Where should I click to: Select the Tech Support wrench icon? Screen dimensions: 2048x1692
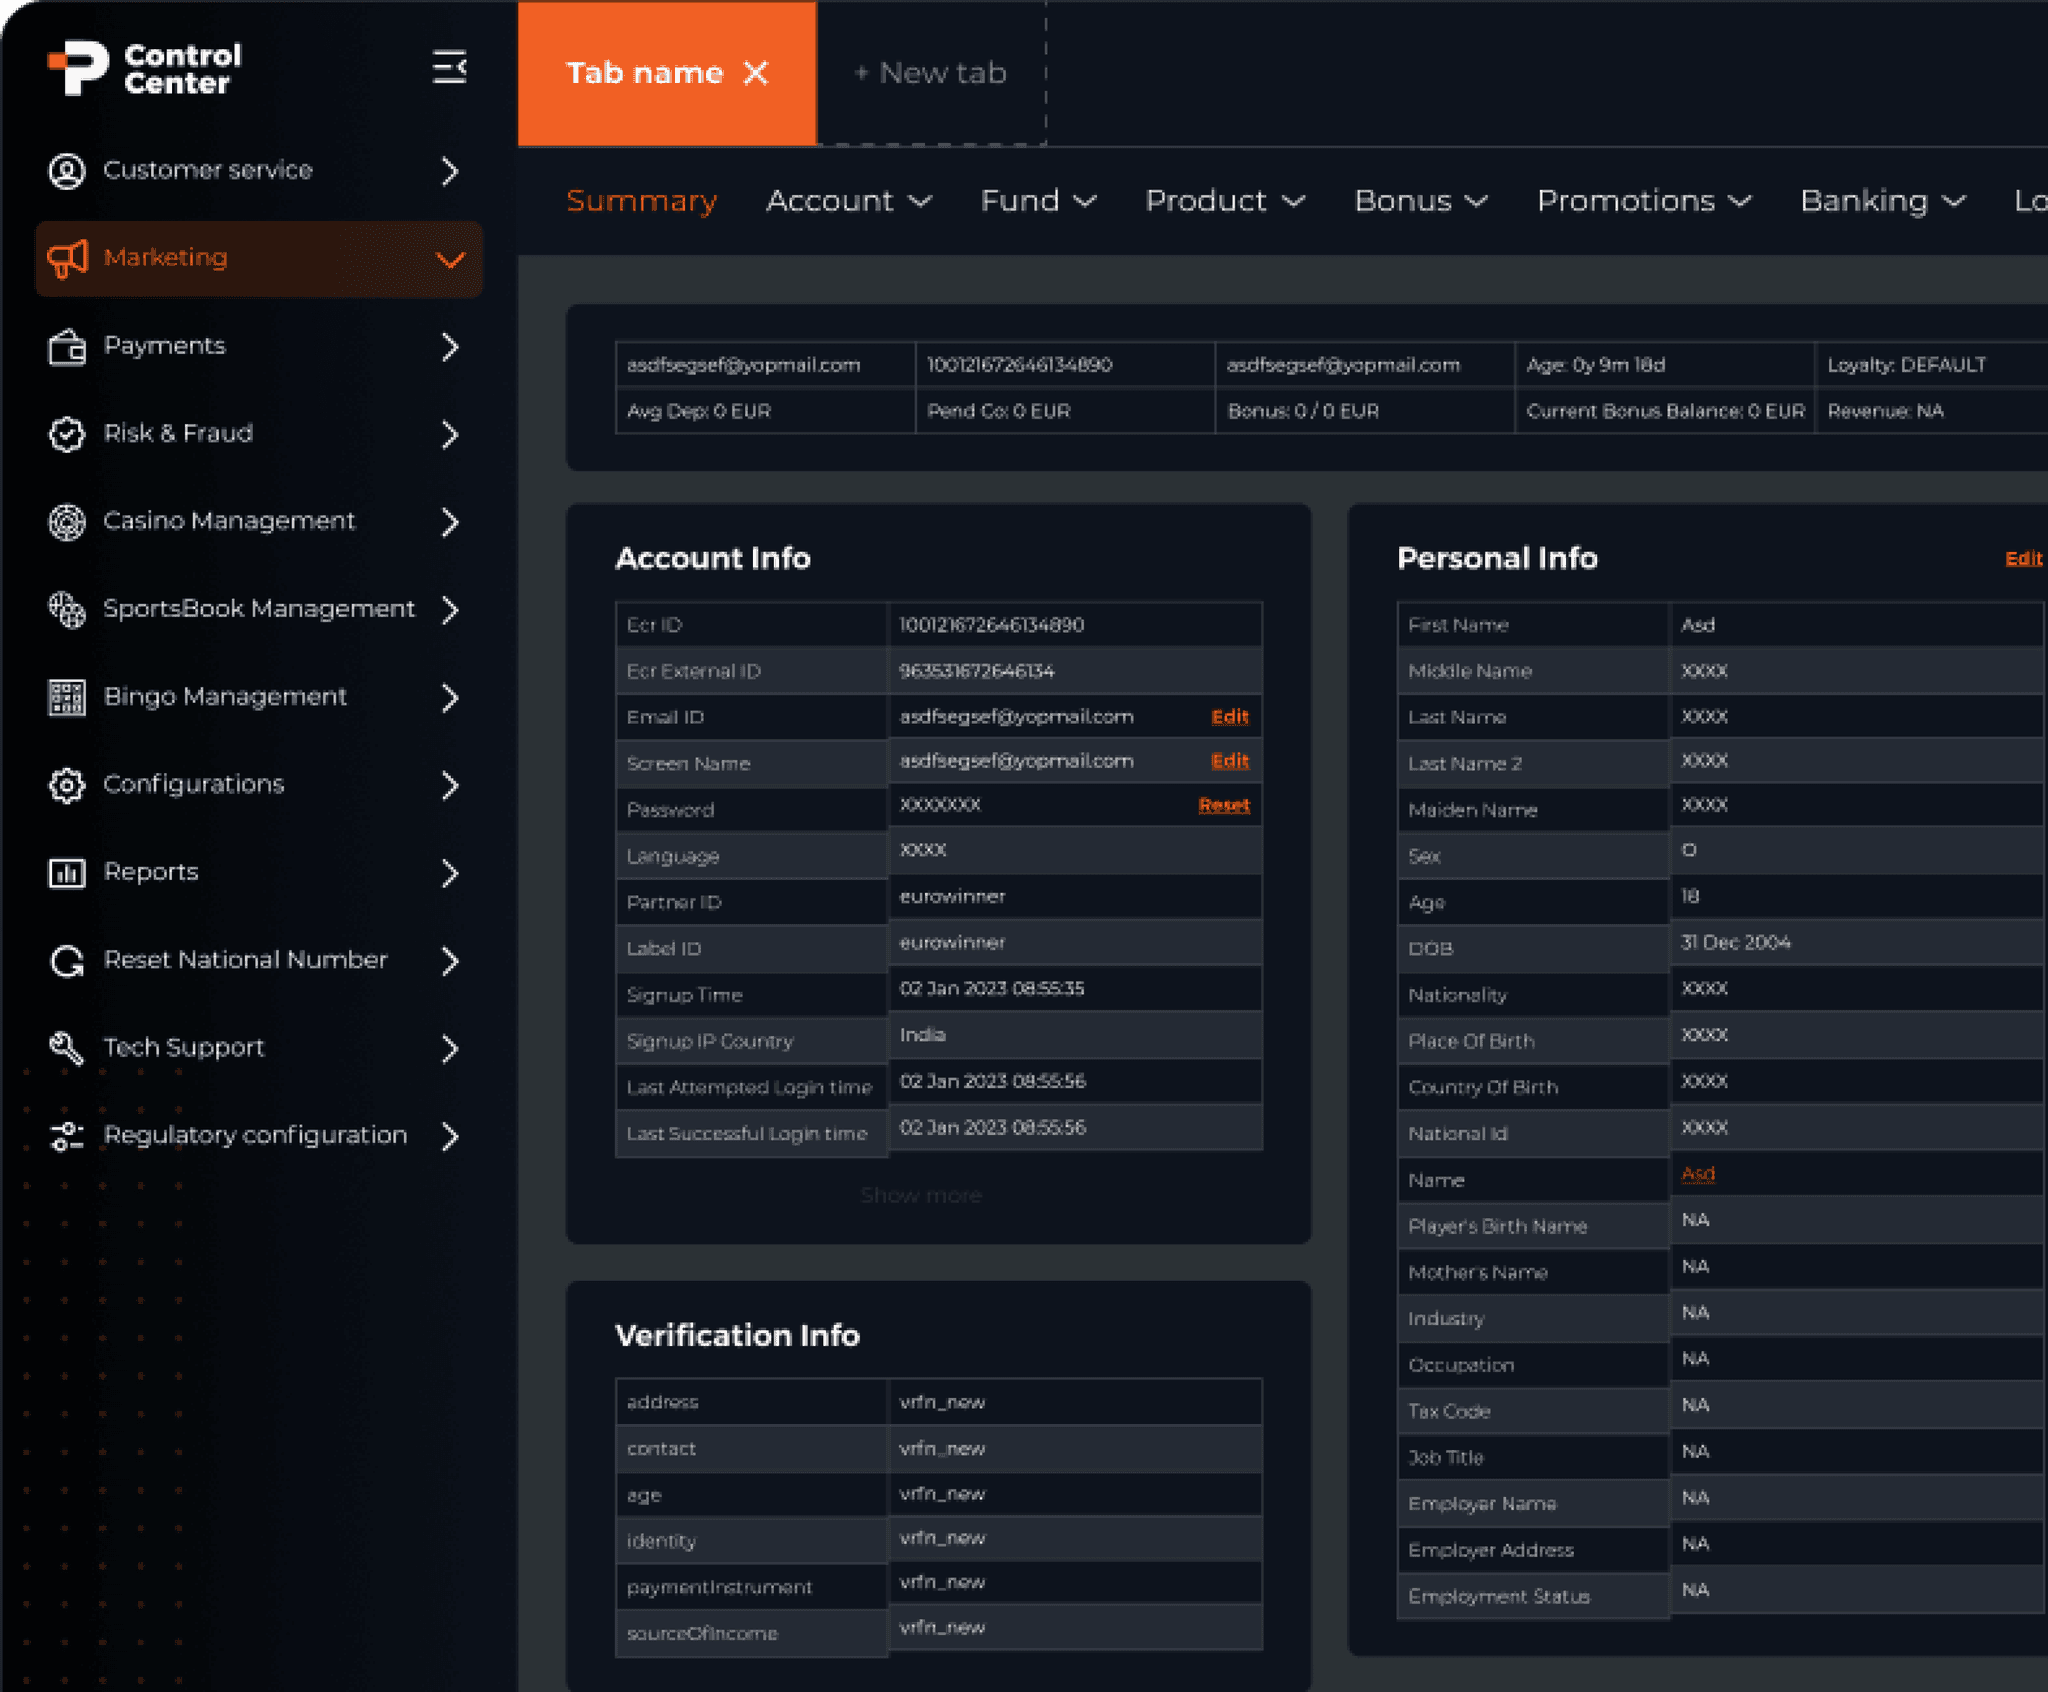tap(66, 1048)
